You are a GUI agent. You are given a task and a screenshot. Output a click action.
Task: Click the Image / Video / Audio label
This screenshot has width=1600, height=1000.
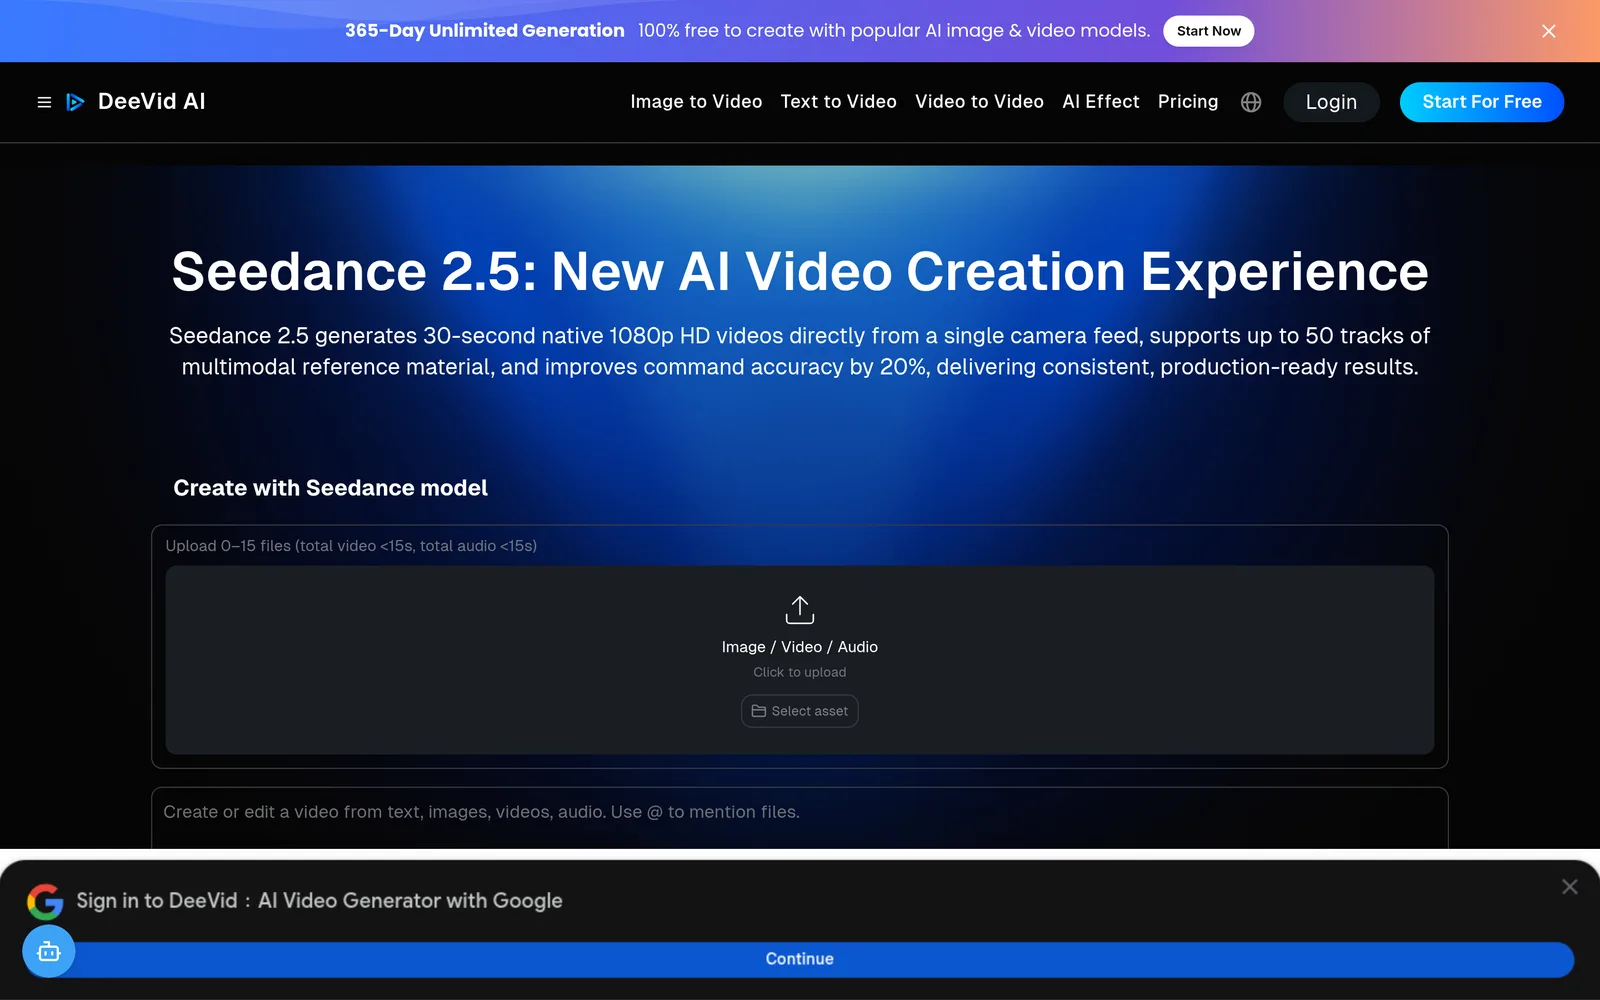tap(800, 647)
